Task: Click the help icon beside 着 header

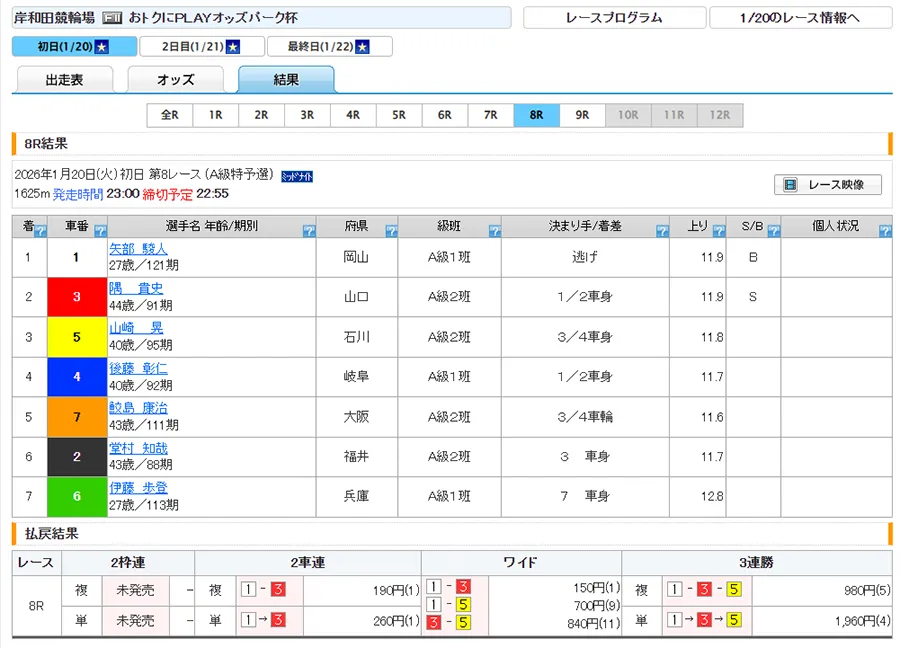Action: (x=41, y=231)
